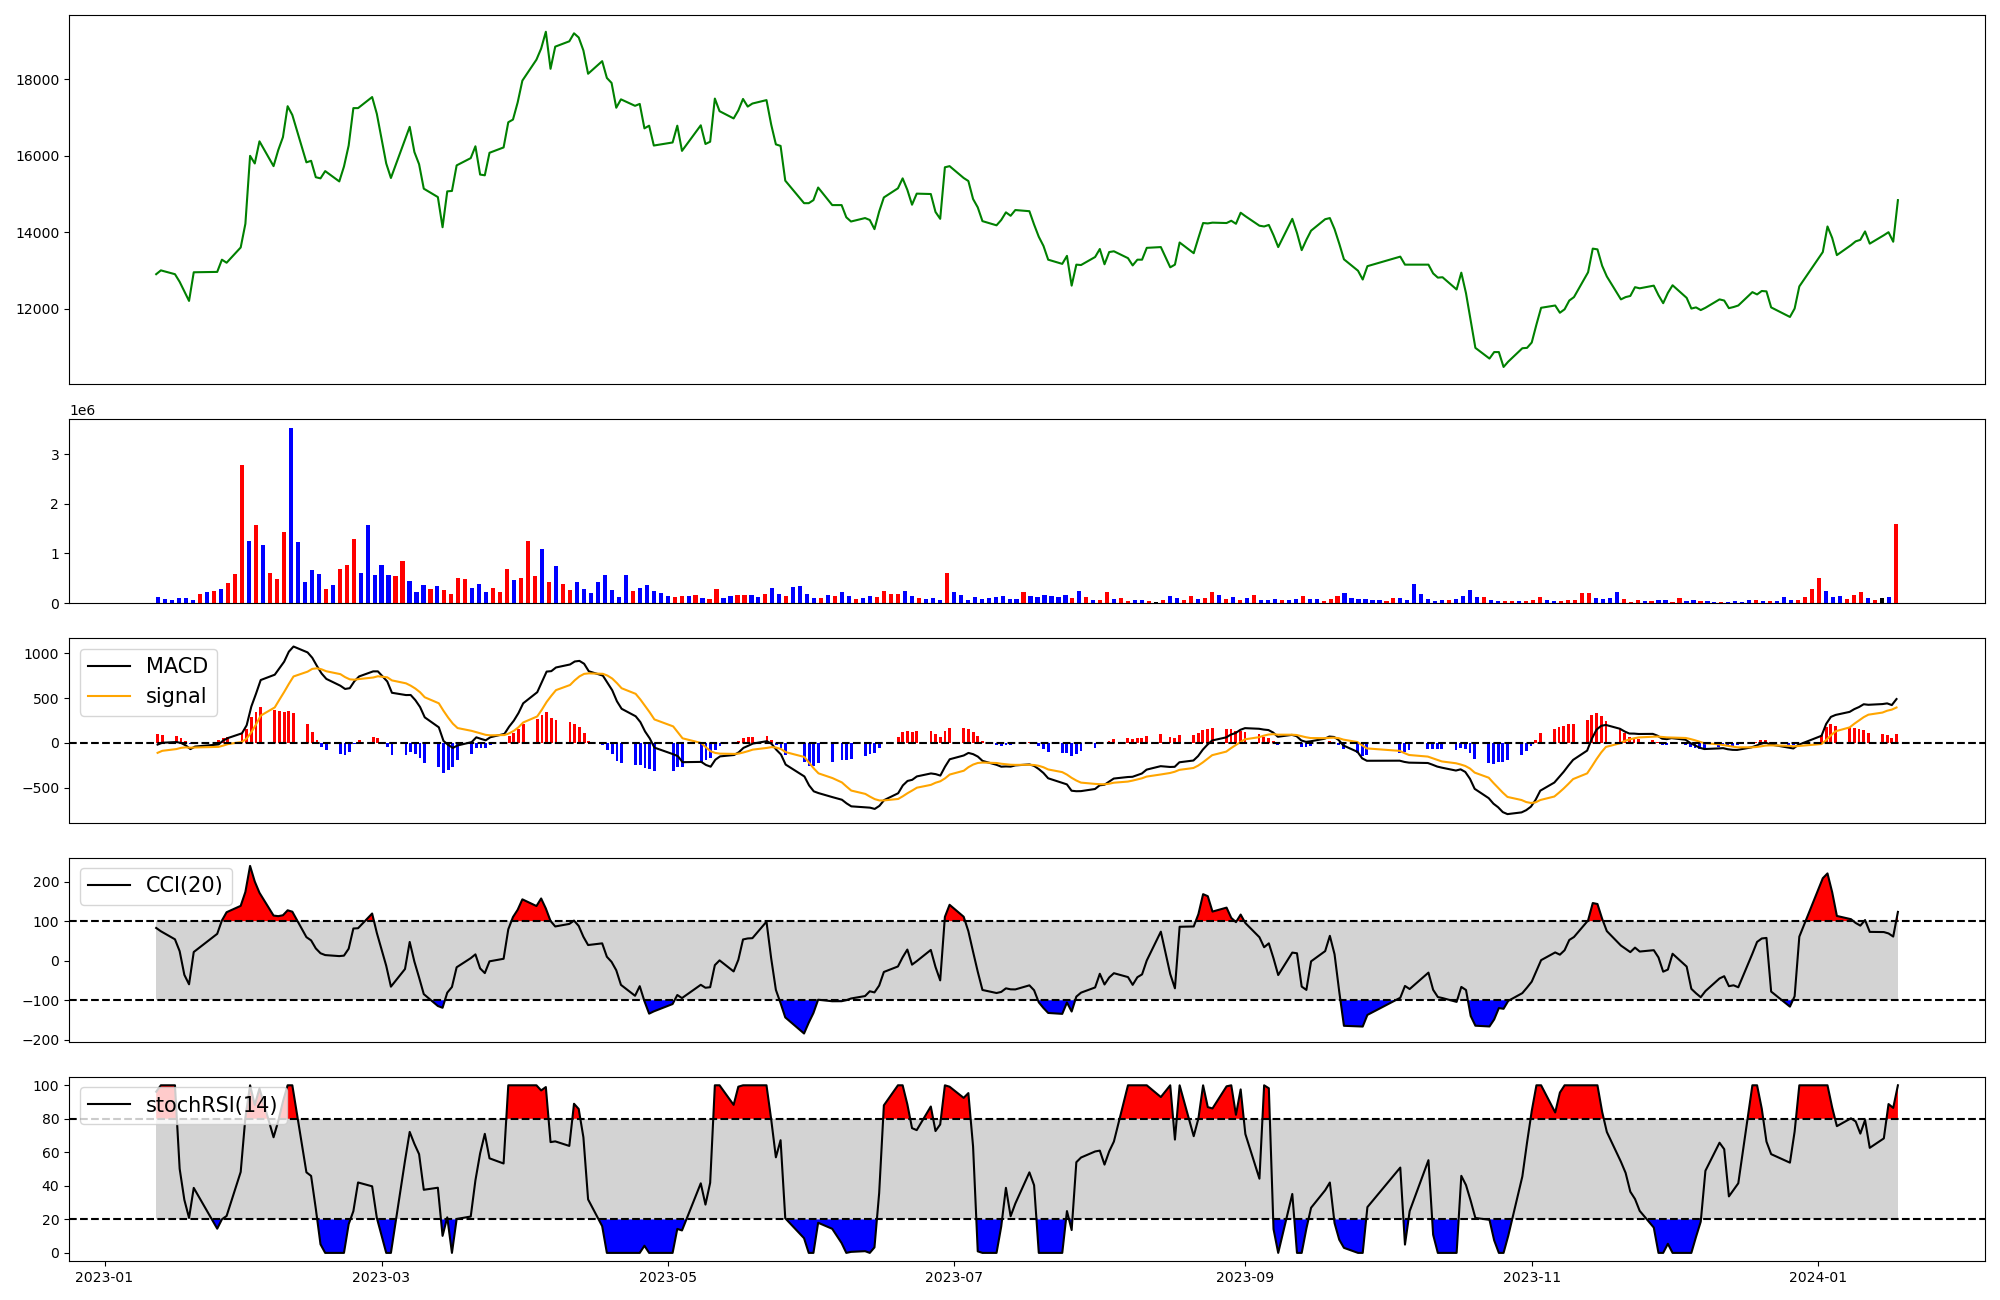The width and height of the screenshot is (2000, 1300).
Task: Click the 2023-11 date tick label
Action: (x=1531, y=1277)
